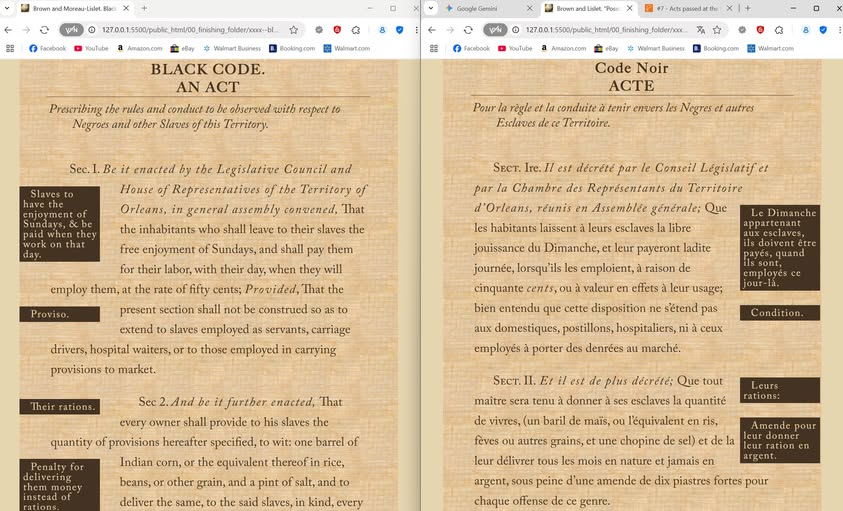Click the URL field in the left window
The height and width of the screenshot is (511, 843).
[x=191, y=30]
